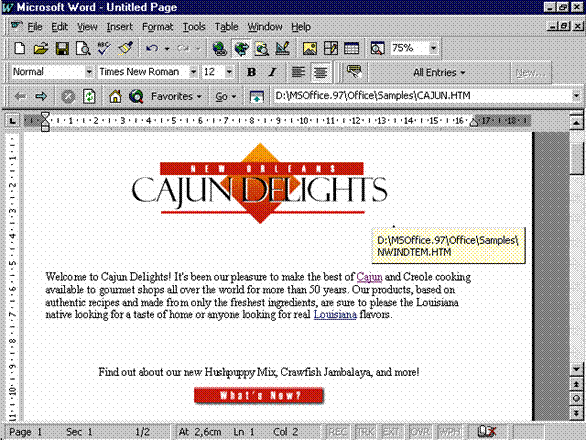Run the spelling and grammar check
Viewport: 586px width, 440px height.
104,49
